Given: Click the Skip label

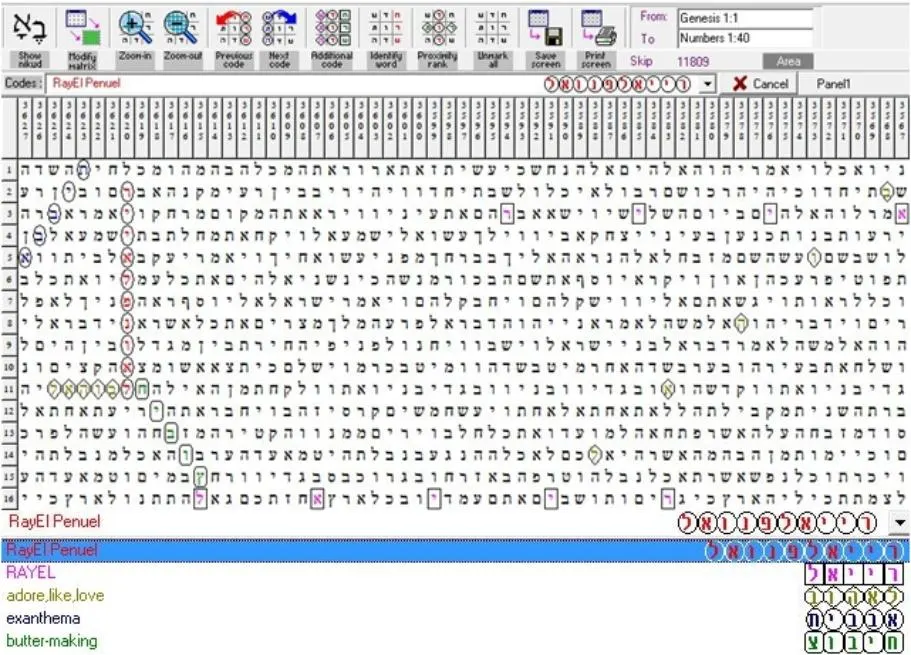Looking at the screenshot, I should point(641,61).
